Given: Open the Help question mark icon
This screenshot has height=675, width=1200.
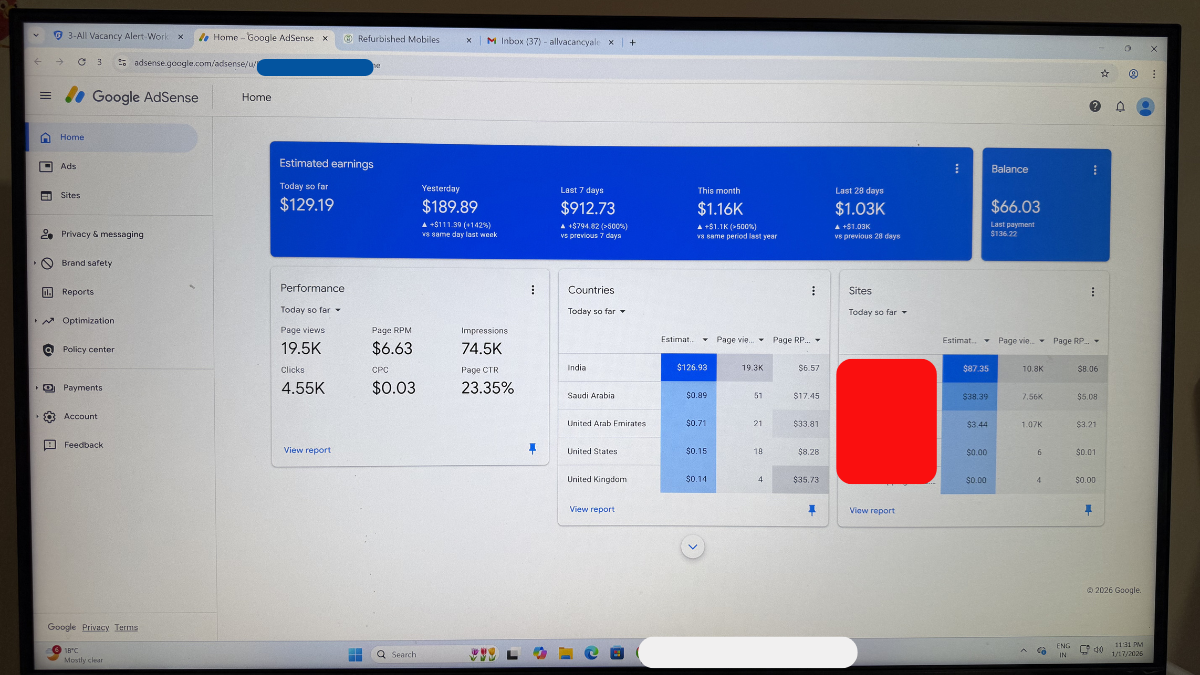Looking at the screenshot, I should tap(1095, 106).
